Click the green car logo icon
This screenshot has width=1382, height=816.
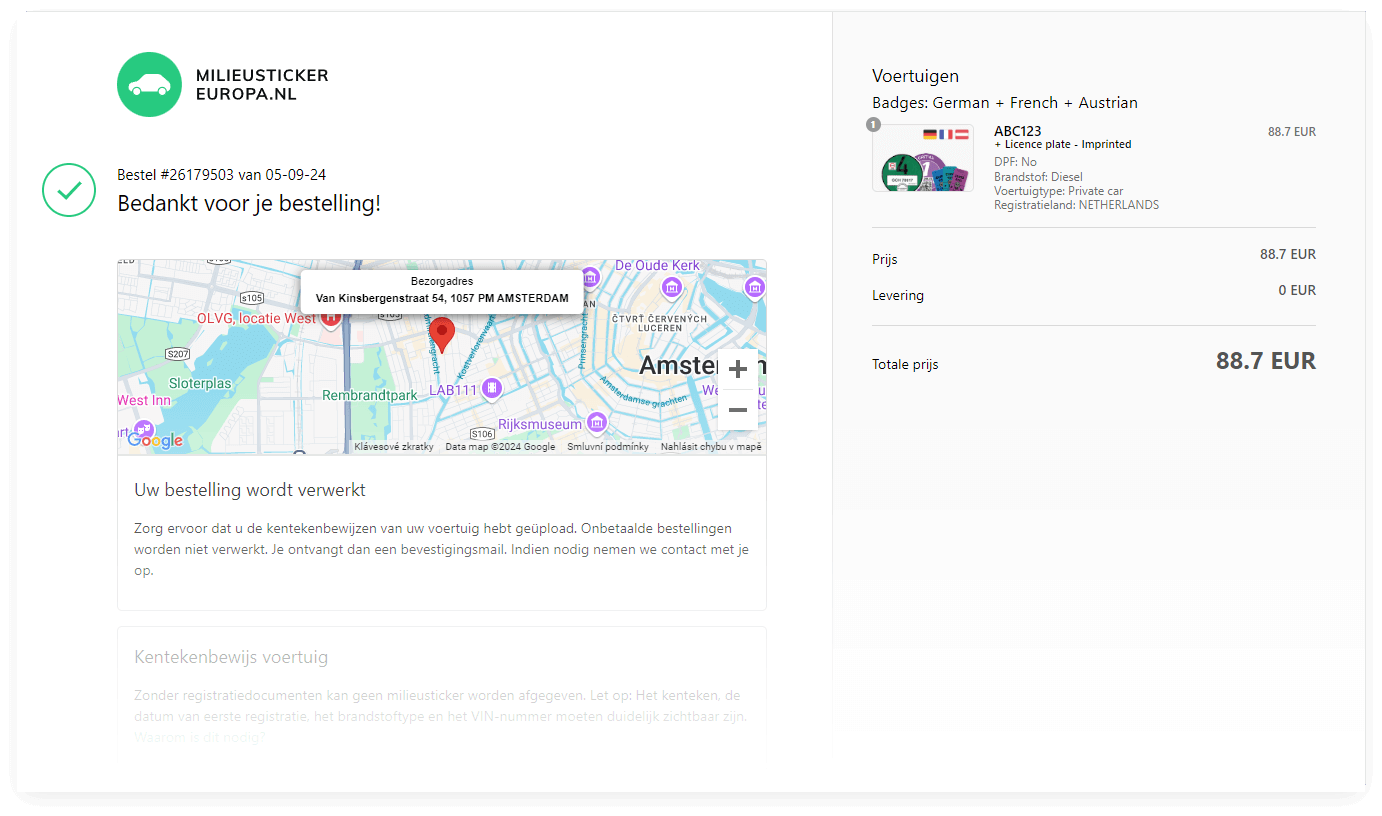149,85
